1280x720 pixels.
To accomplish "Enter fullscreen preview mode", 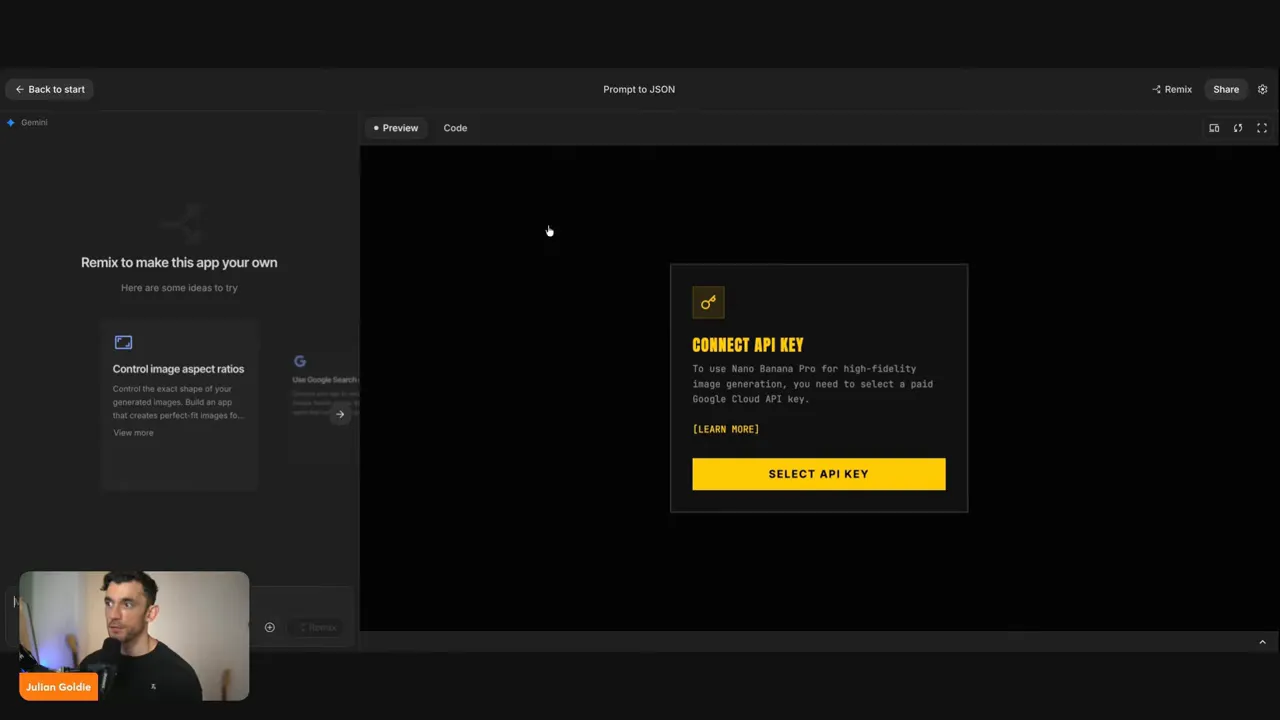I will point(1262,128).
